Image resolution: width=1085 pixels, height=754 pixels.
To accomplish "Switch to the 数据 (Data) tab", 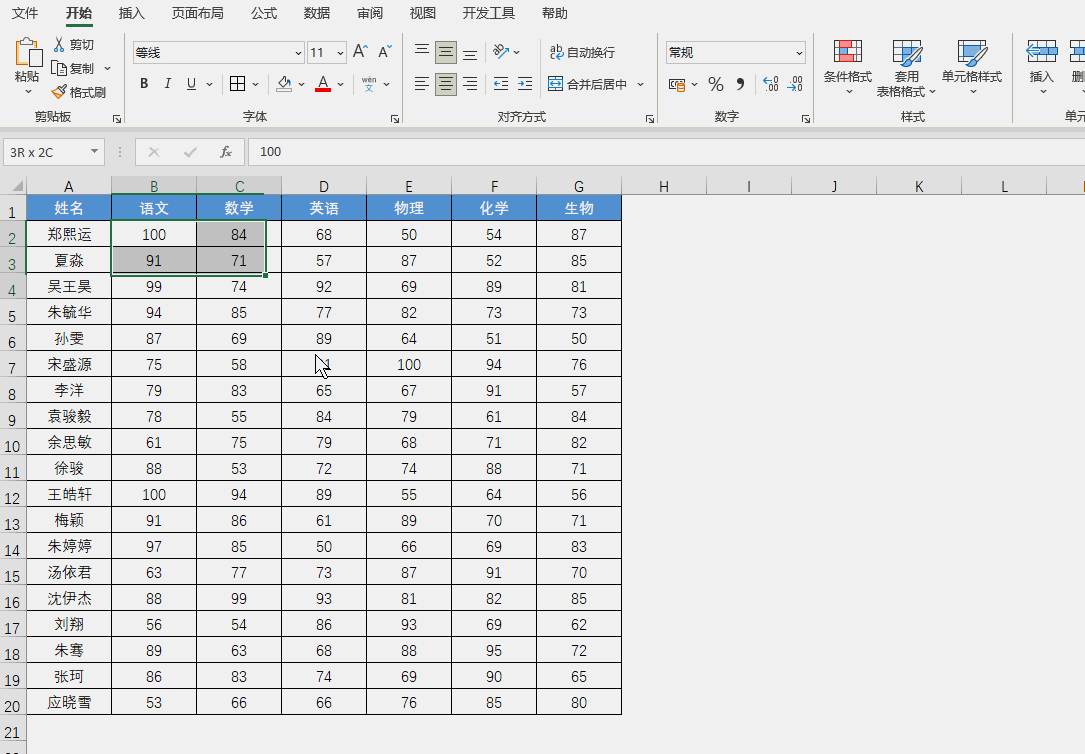I will 317,13.
